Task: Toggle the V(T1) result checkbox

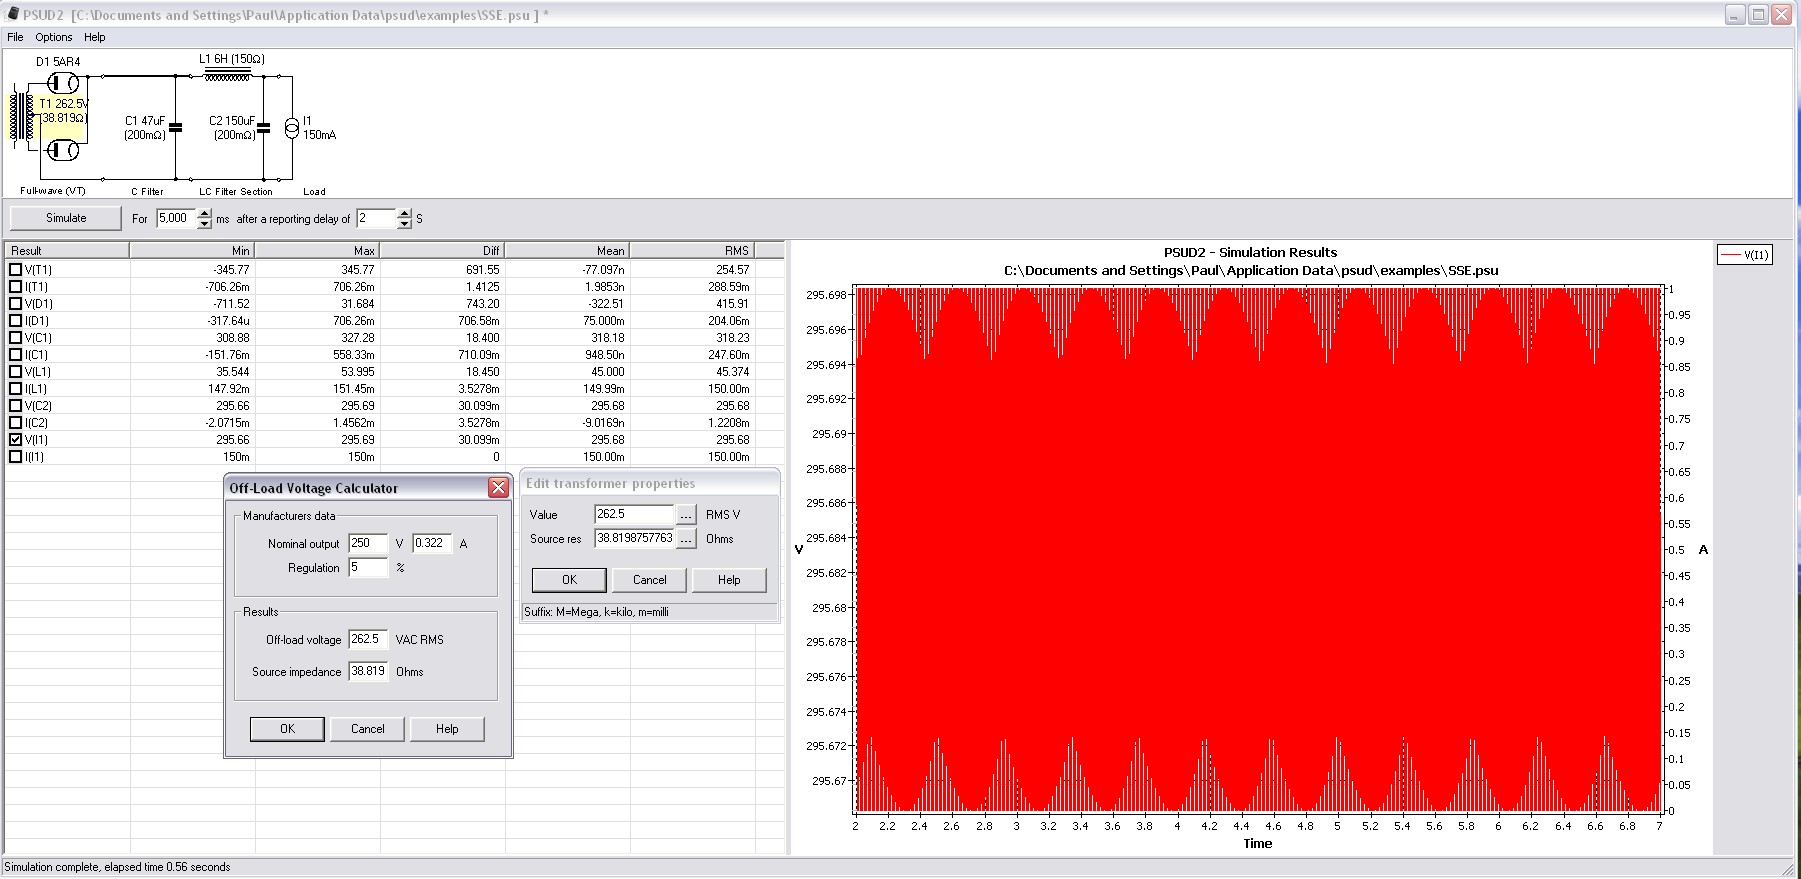Action: point(15,270)
